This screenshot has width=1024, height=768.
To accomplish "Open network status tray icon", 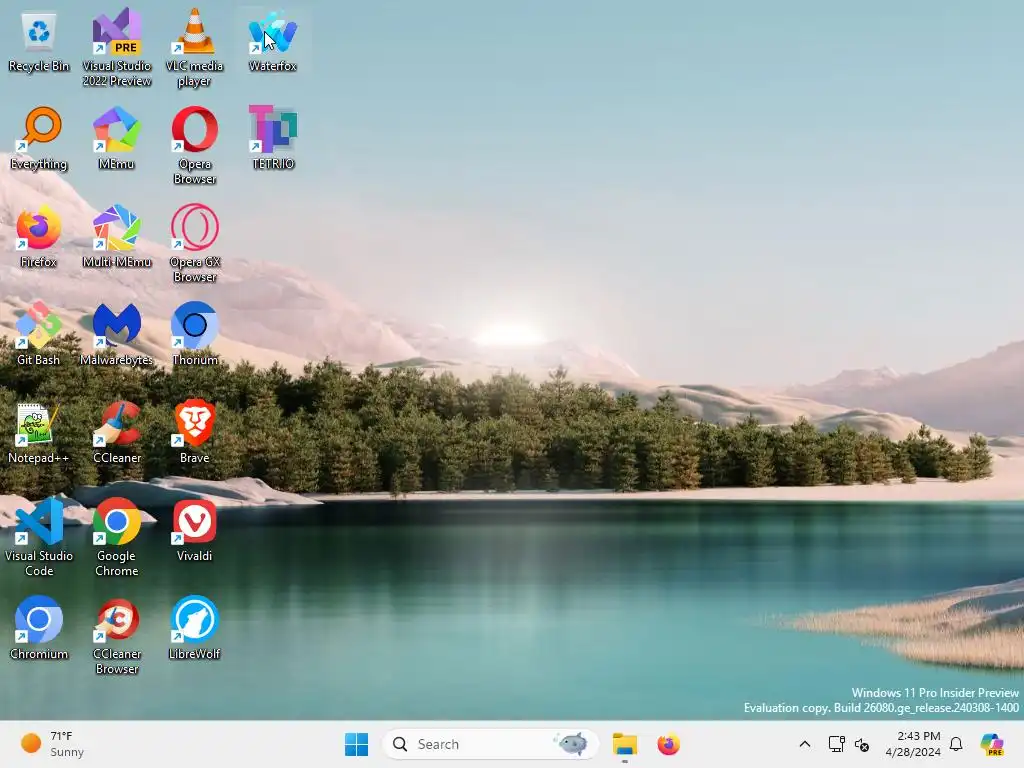I will point(837,744).
